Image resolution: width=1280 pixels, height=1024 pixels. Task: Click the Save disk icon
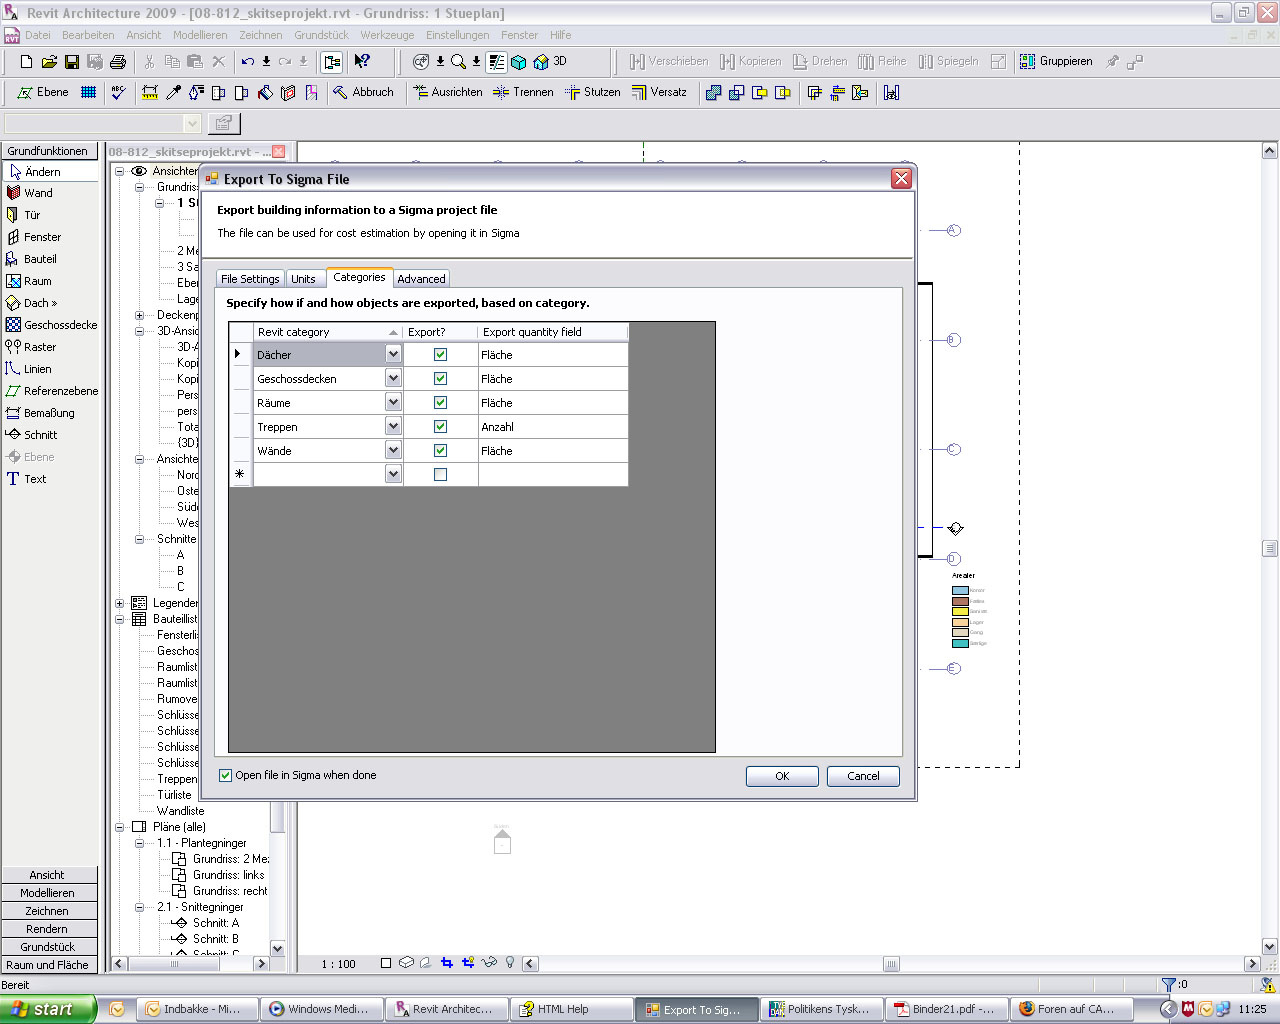pos(72,62)
